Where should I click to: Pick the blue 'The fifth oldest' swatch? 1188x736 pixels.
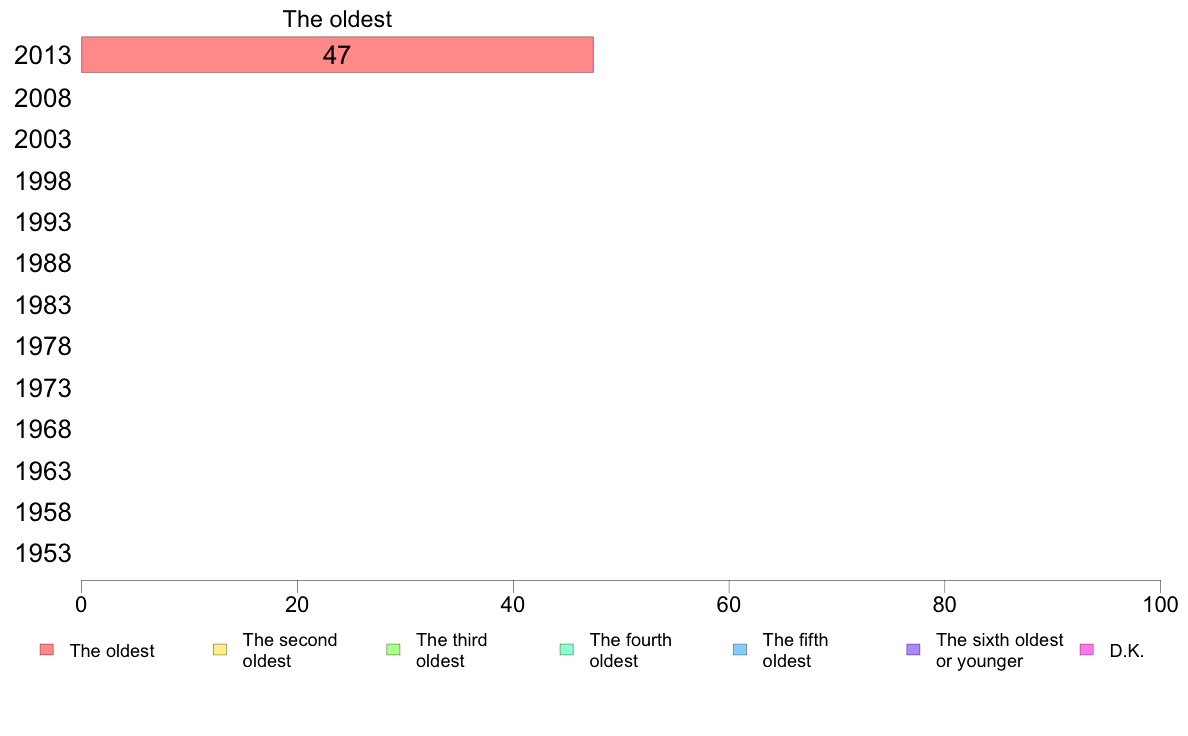point(740,650)
